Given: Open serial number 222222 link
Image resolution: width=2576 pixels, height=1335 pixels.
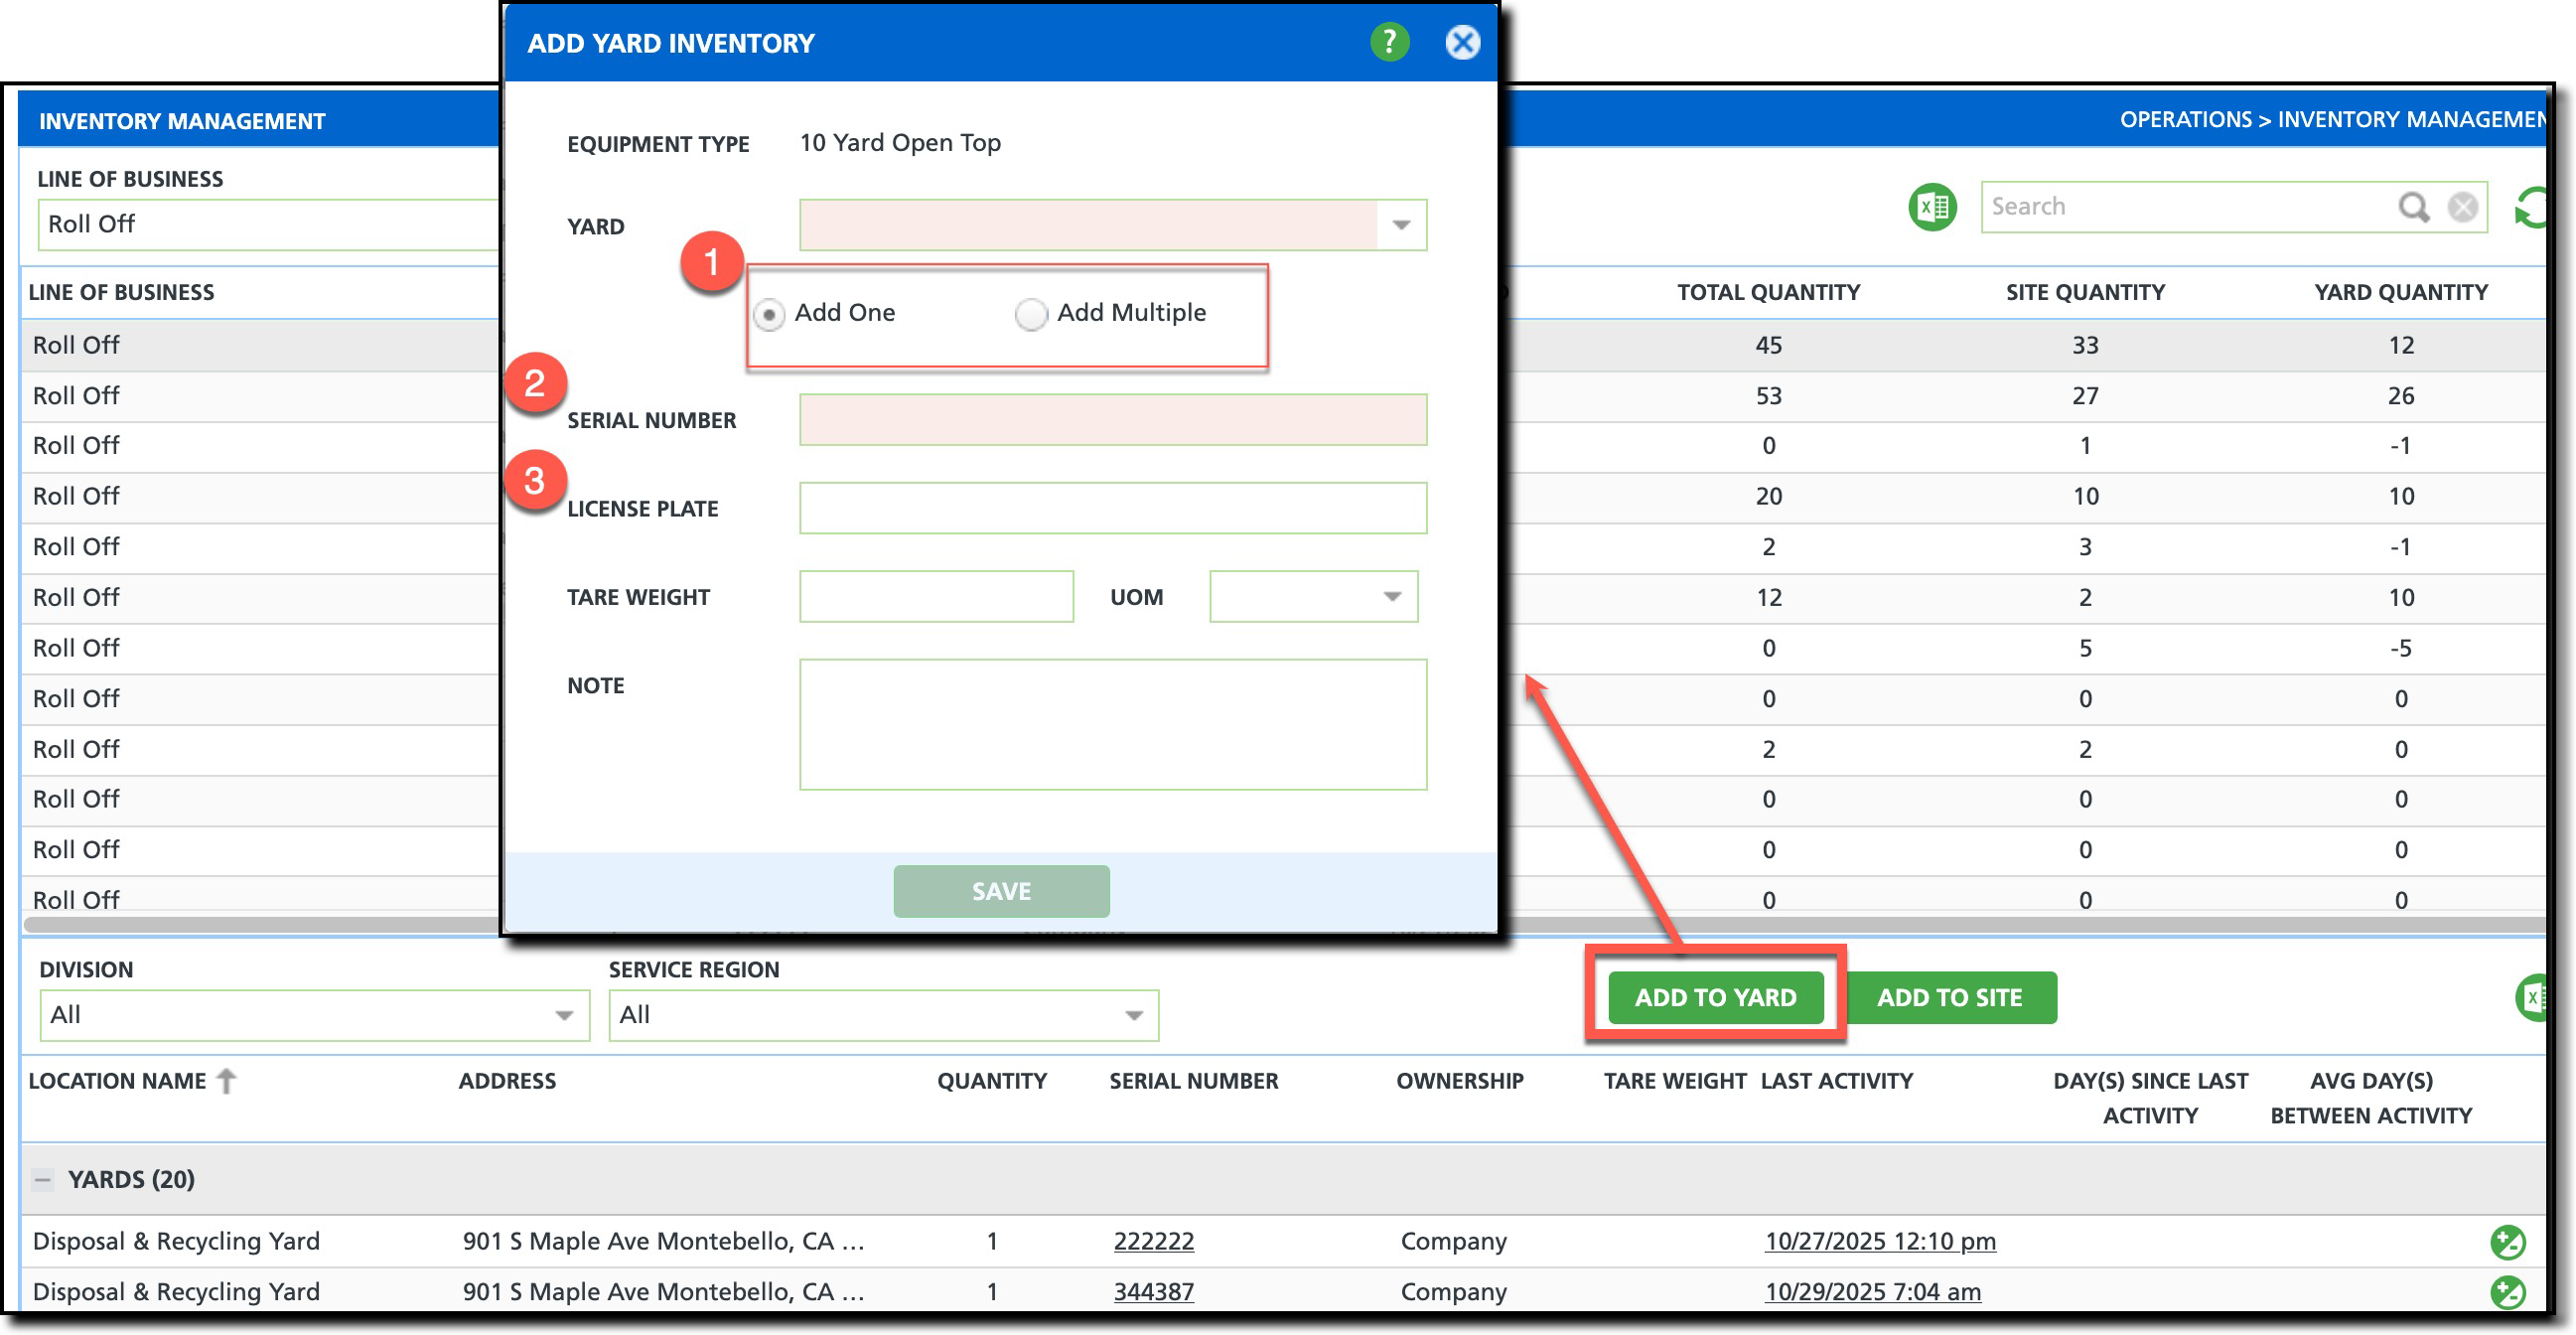Looking at the screenshot, I should click(x=1153, y=1241).
